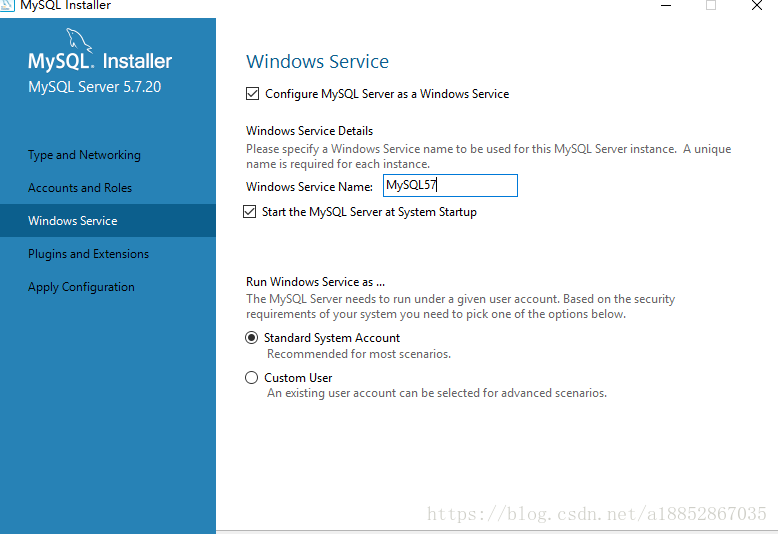778x534 pixels.
Task: Open the Plugins and Extensions step
Action: 88,254
